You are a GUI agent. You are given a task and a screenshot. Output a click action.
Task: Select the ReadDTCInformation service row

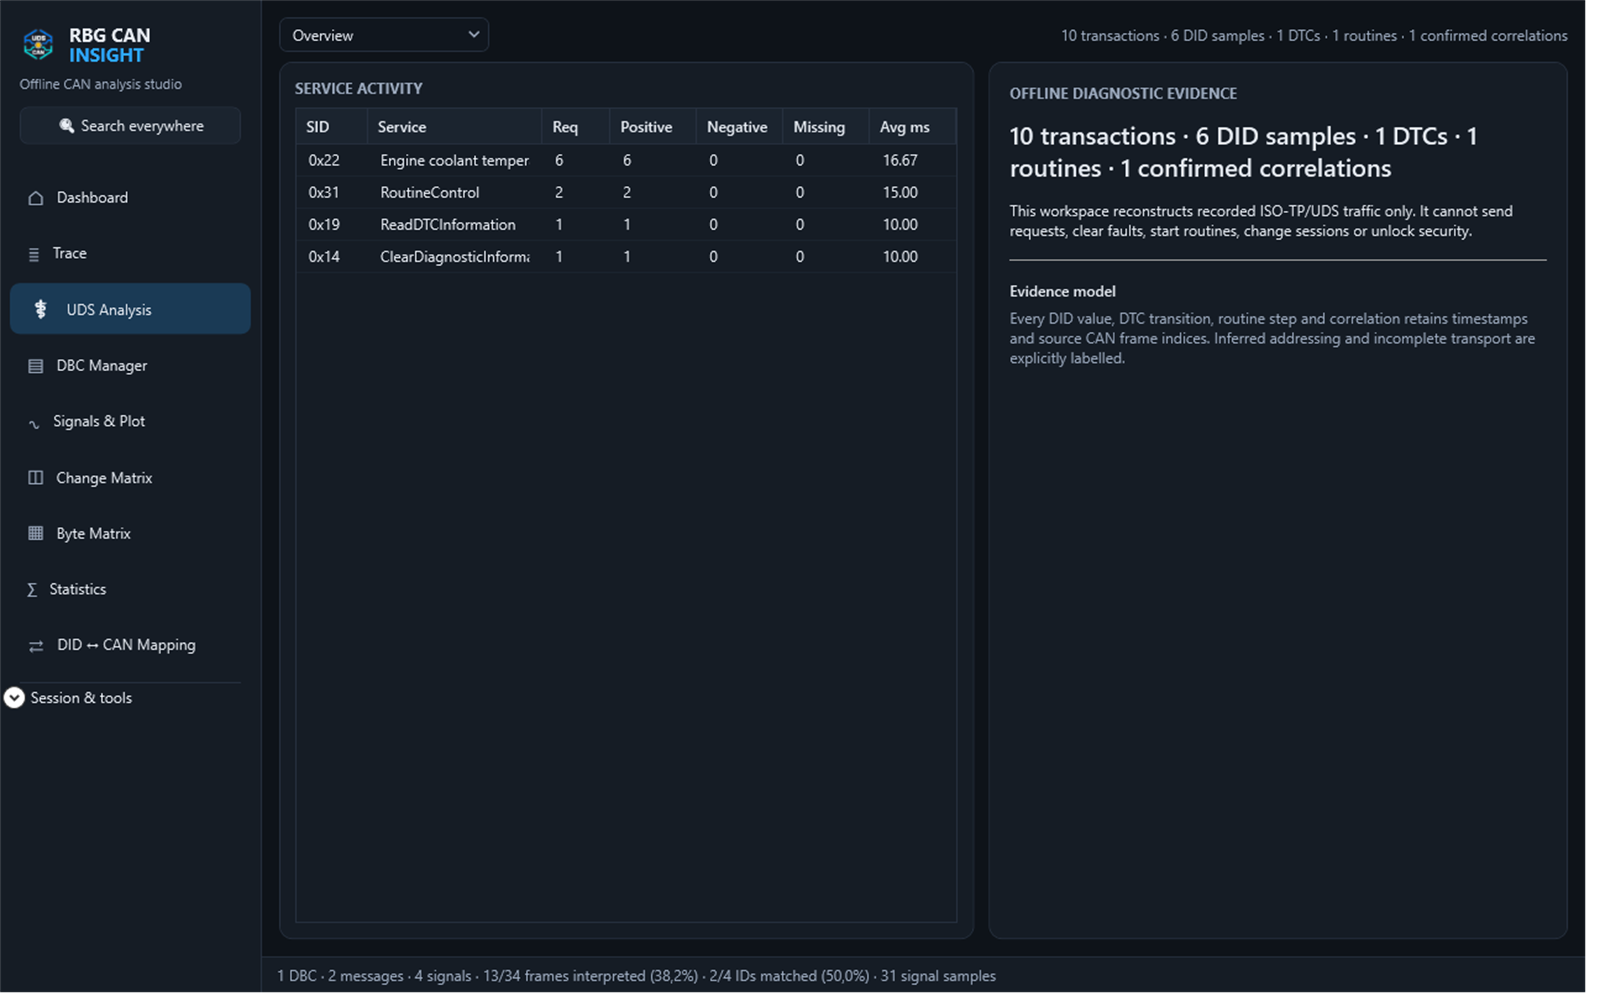pos(626,224)
